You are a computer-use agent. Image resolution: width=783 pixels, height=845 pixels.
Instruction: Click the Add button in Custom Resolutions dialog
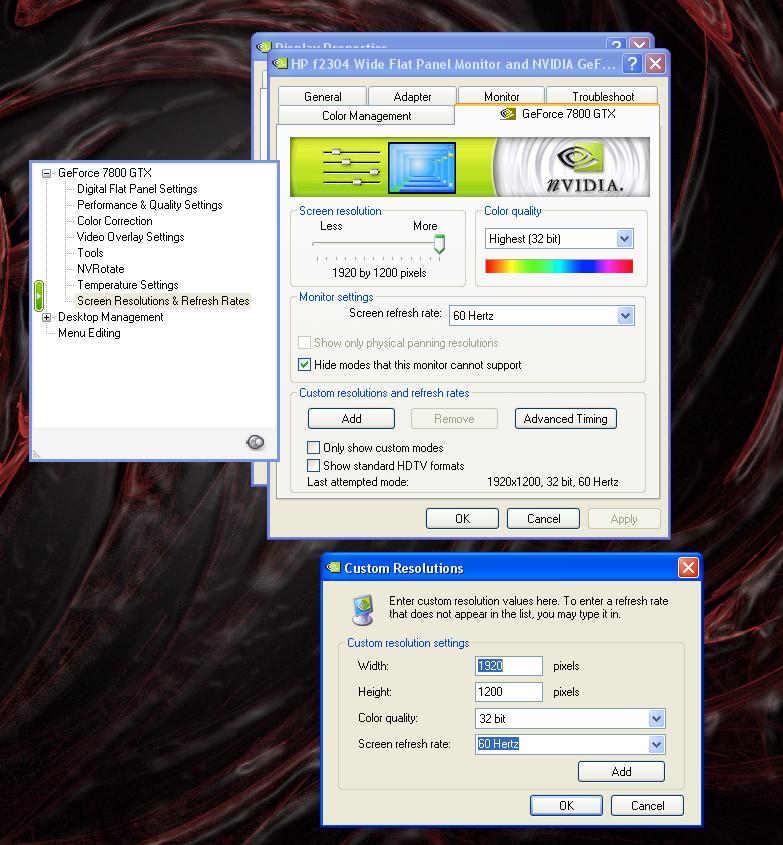(x=621, y=772)
